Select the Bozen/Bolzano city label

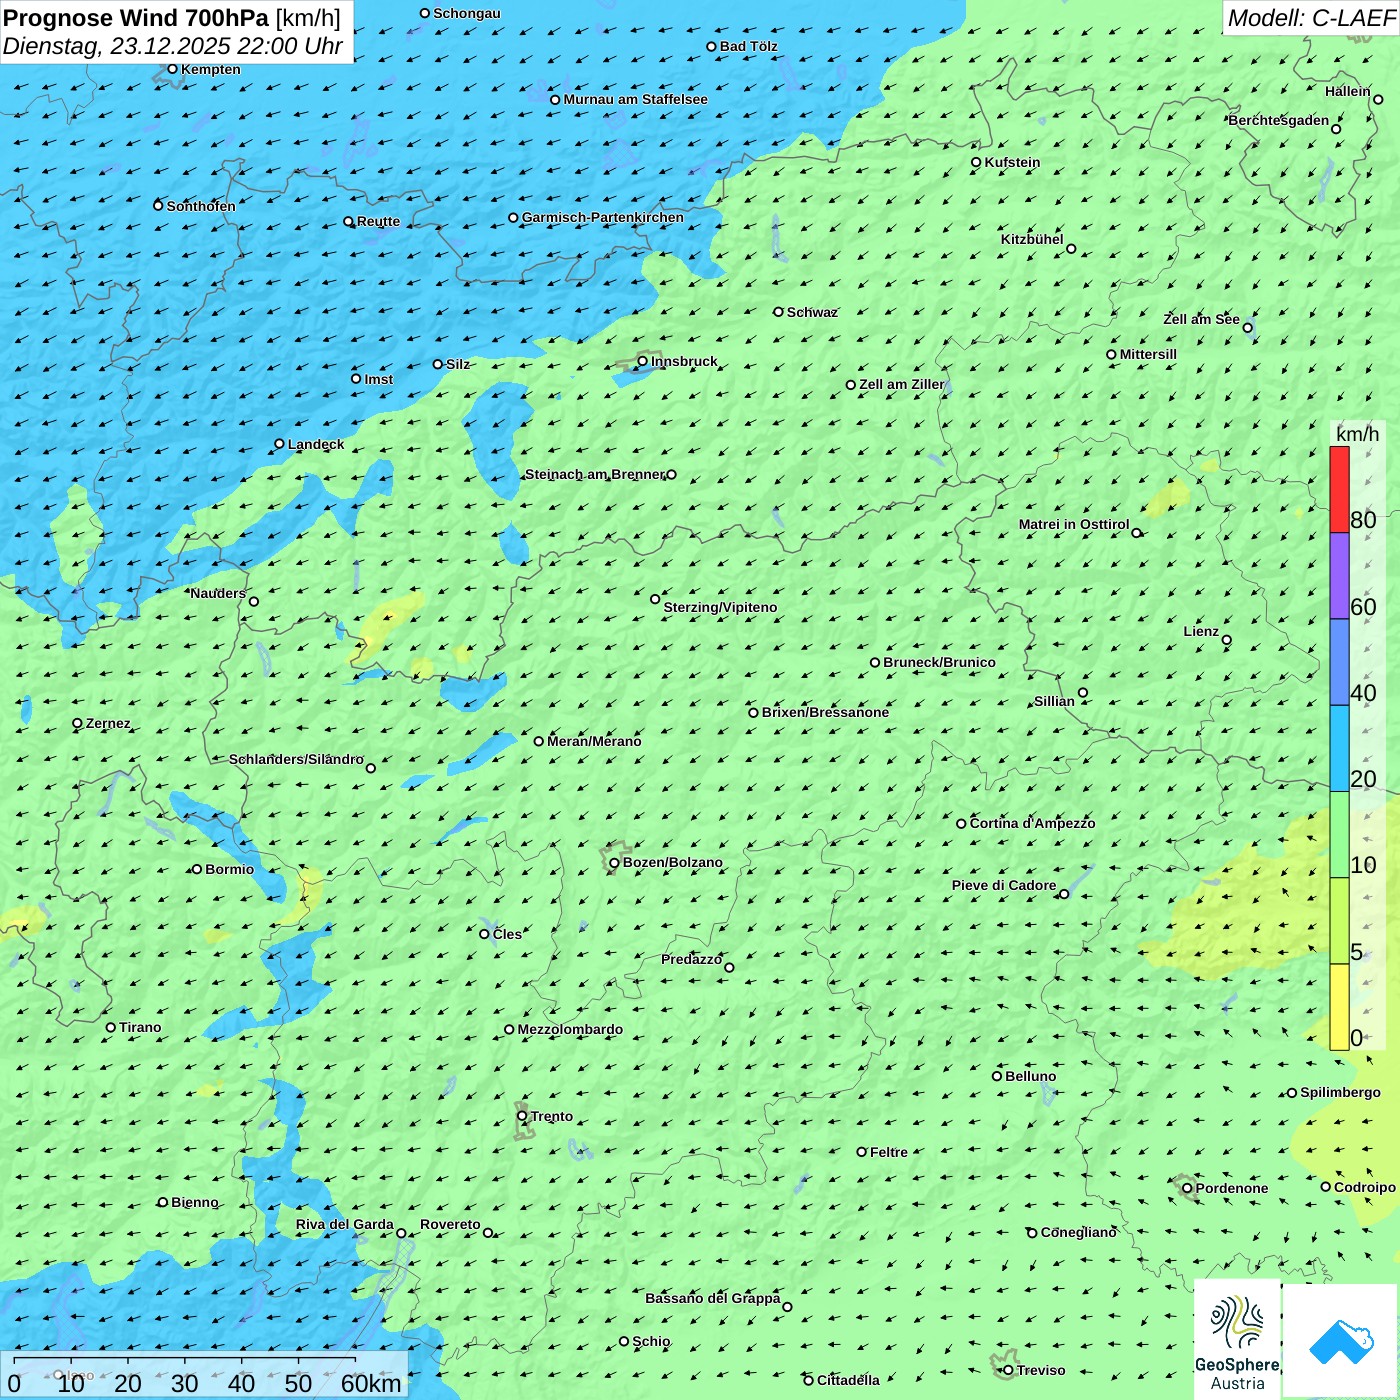click(672, 862)
